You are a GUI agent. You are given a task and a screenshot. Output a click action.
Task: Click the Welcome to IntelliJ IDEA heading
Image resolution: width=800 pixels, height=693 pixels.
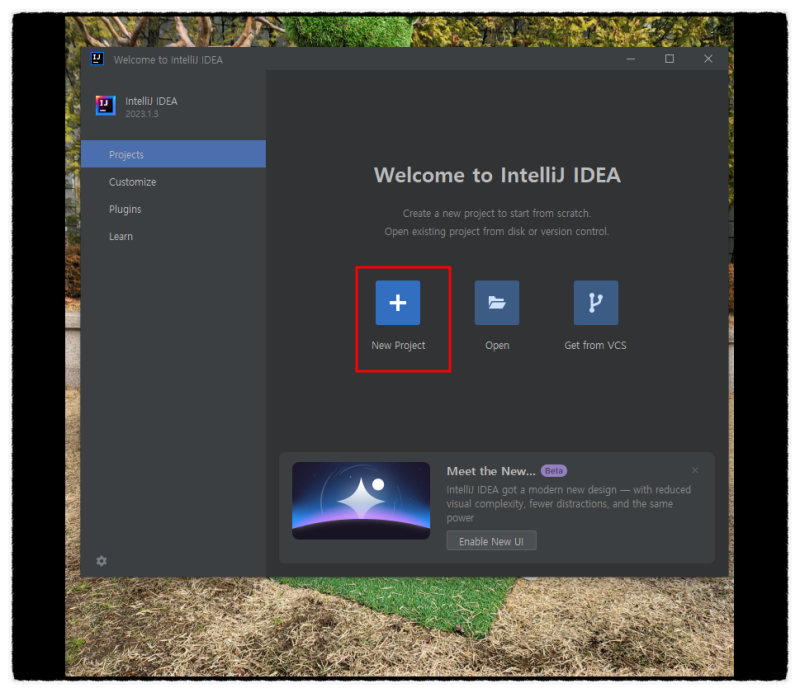pyautogui.click(x=497, y=175)
